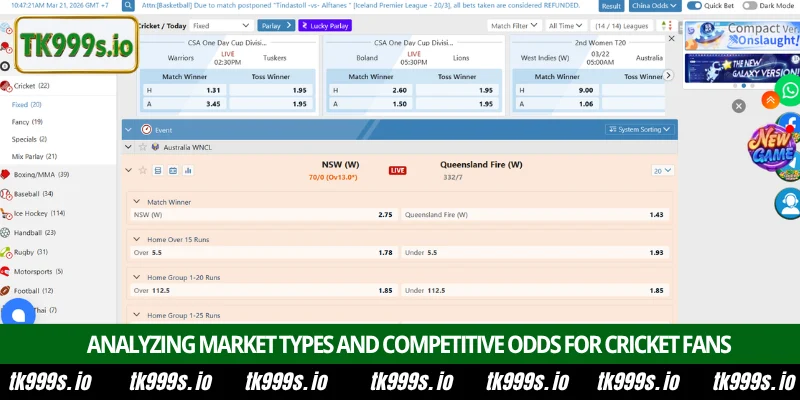Screen dimensions: 800x400
Task: Open the Specials (2) submenu item
Action: coord(29,139)
